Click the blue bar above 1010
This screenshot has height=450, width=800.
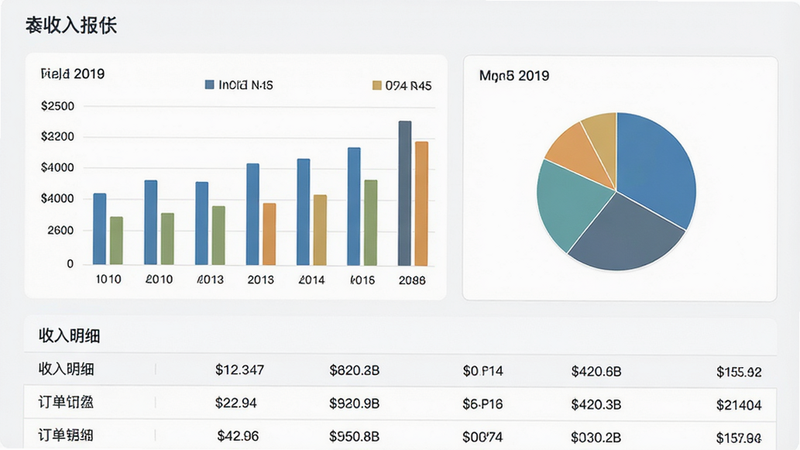tap(99, 229)
